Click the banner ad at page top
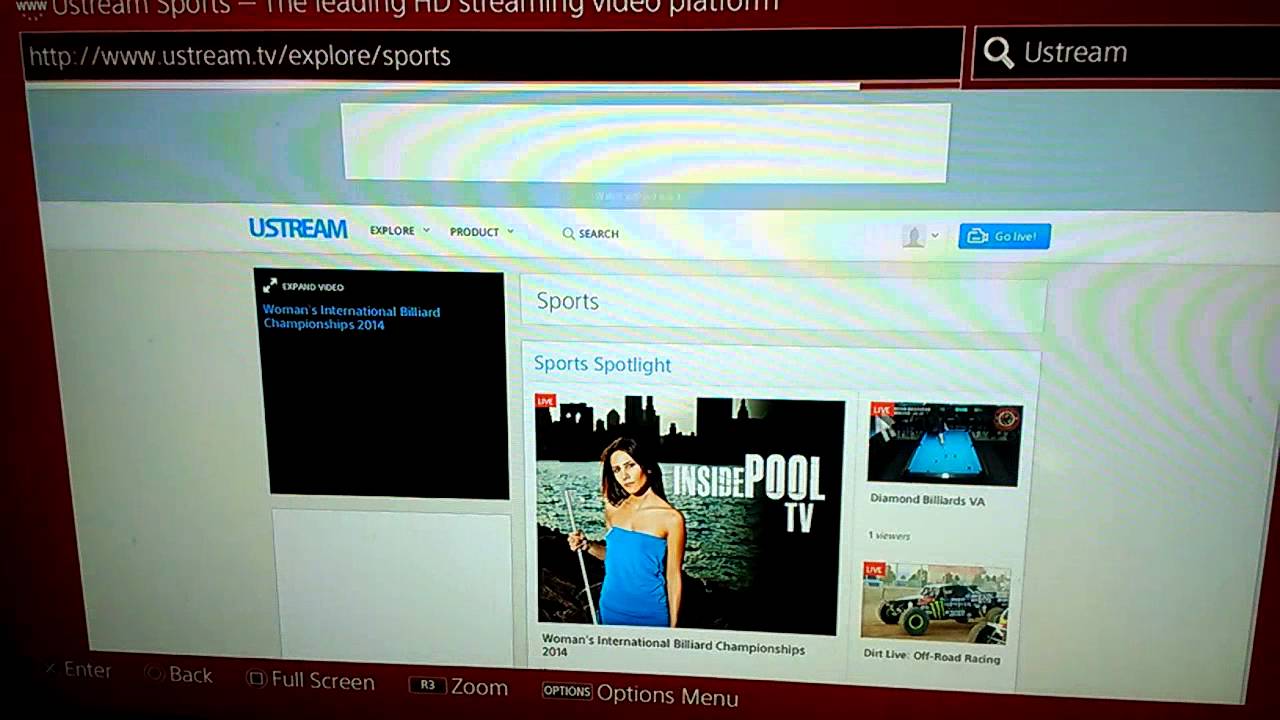 point(646,142)
